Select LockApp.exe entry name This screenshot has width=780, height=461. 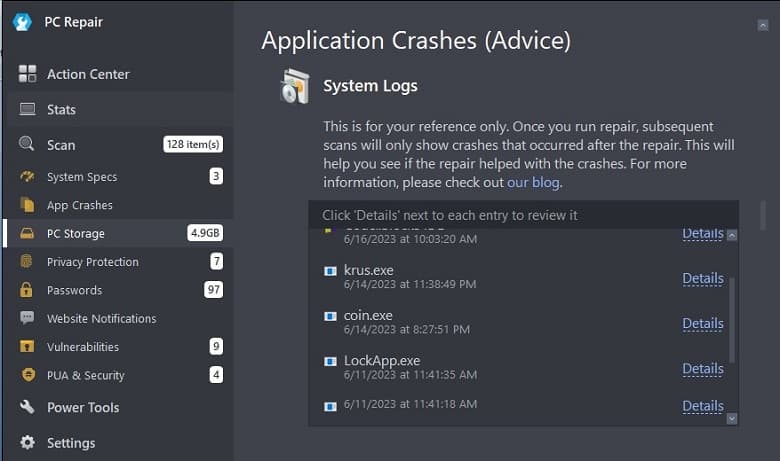[382, 361]
